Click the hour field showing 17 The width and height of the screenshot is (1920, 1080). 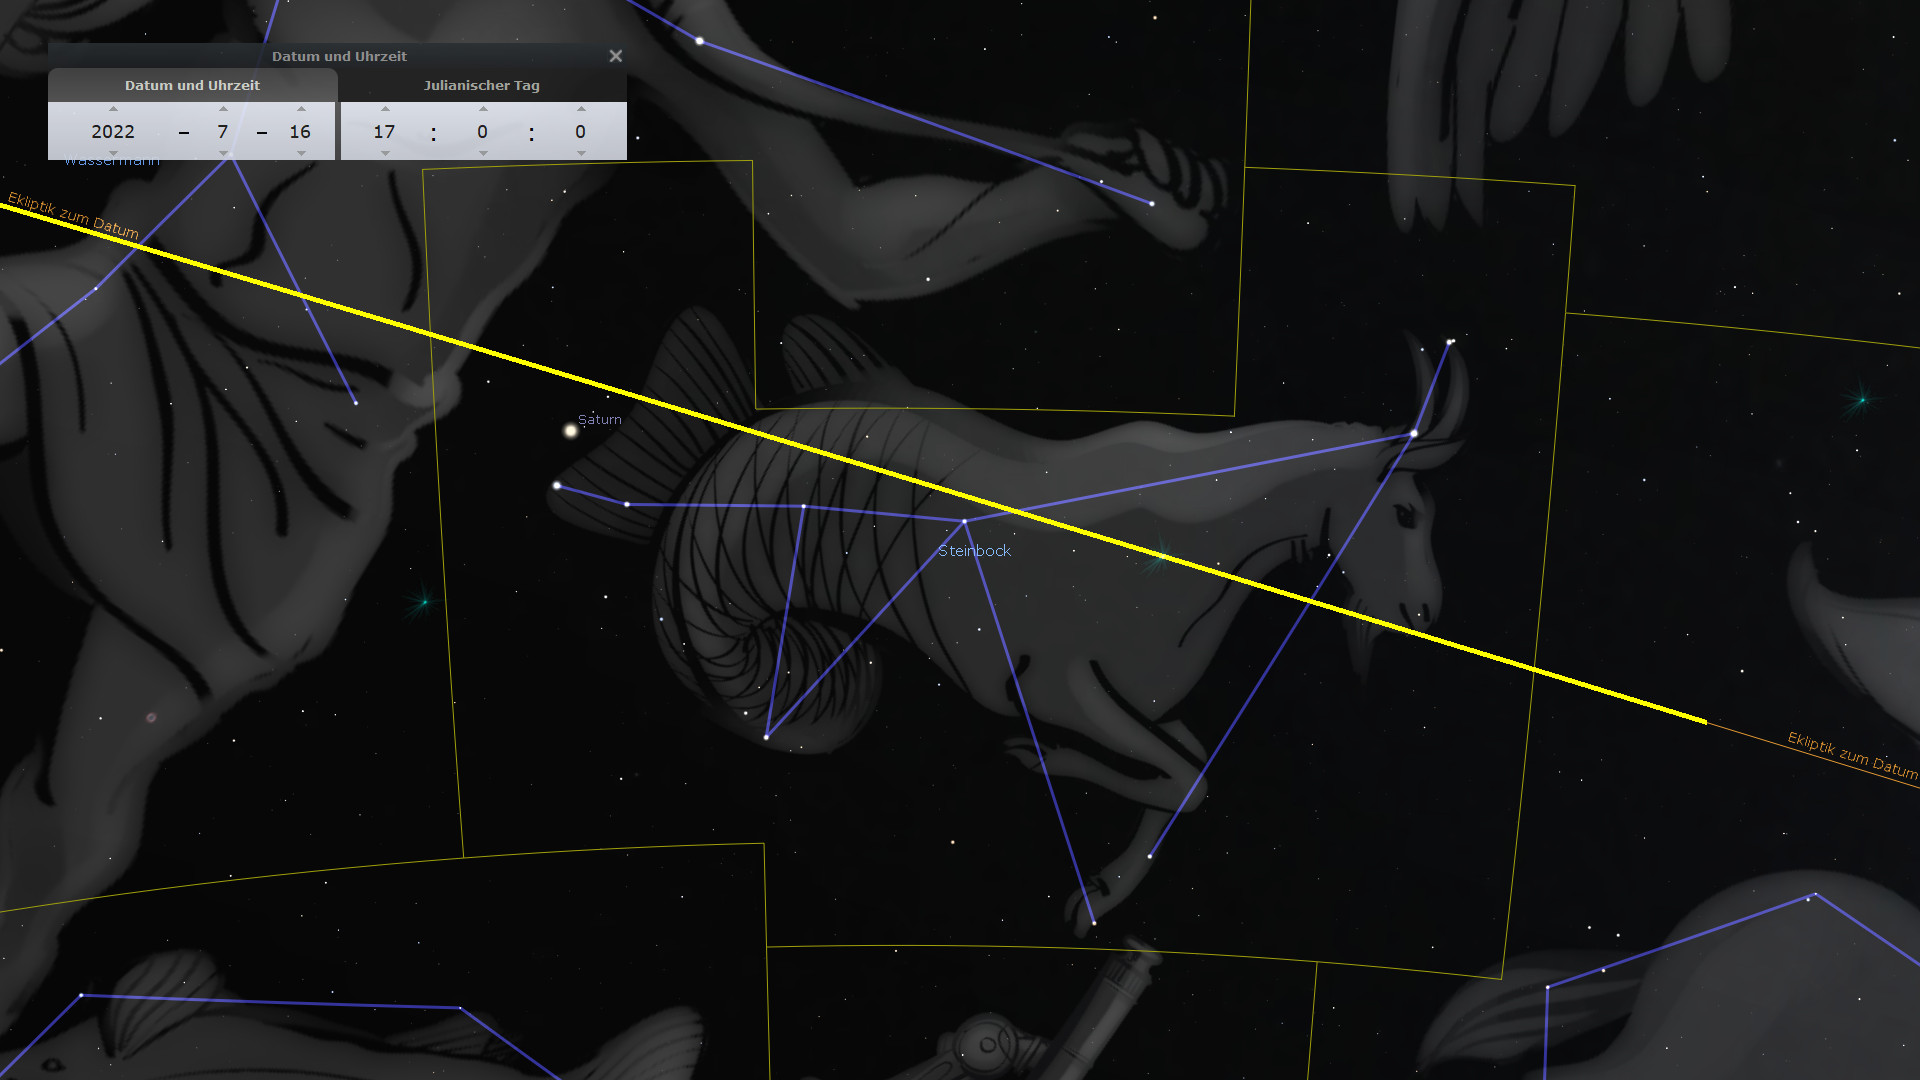pyautogui.click(x=384, y=131)
